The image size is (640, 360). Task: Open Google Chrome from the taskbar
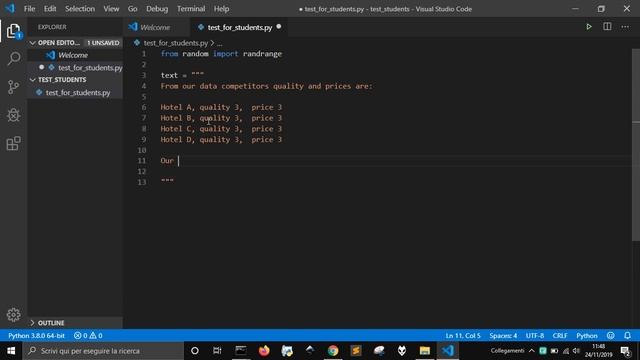[333, 351]
